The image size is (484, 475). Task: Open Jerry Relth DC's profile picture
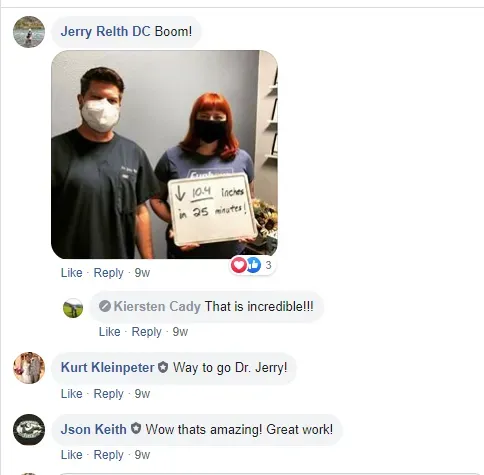(29, 32)
